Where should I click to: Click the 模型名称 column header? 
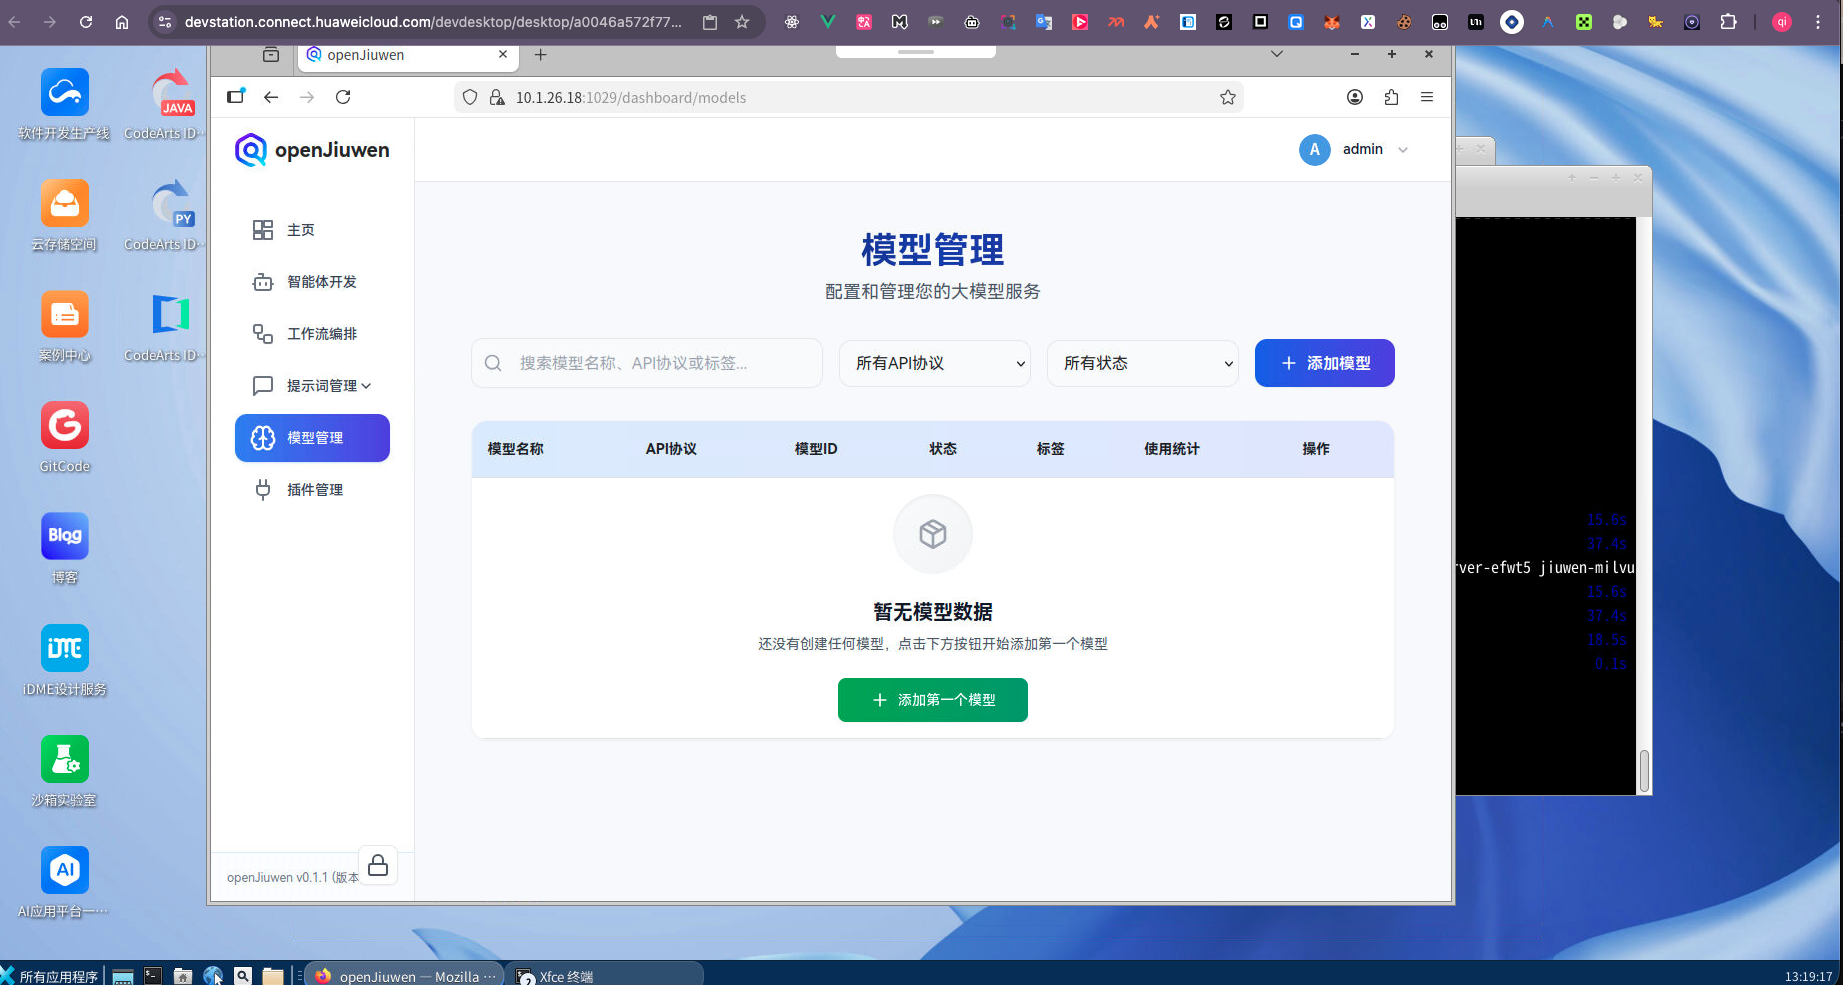516,449
